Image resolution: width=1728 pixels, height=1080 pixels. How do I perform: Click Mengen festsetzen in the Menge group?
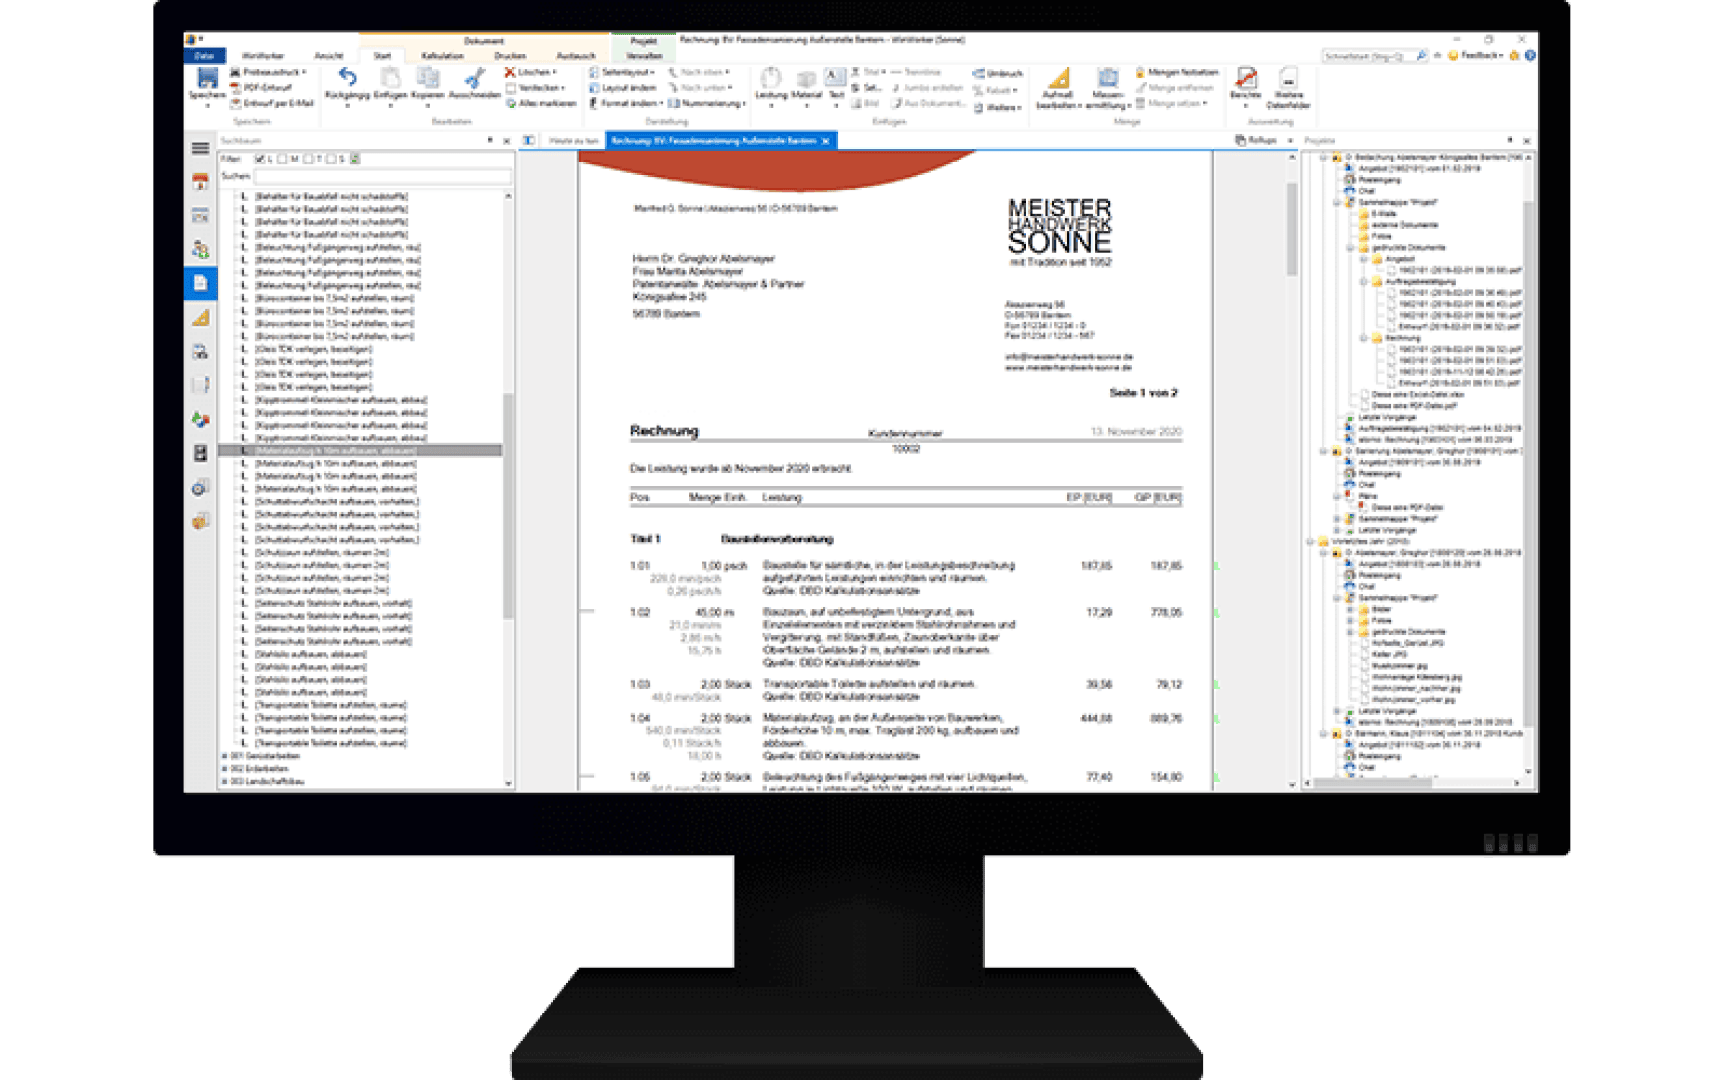(x=1184, y=73)
